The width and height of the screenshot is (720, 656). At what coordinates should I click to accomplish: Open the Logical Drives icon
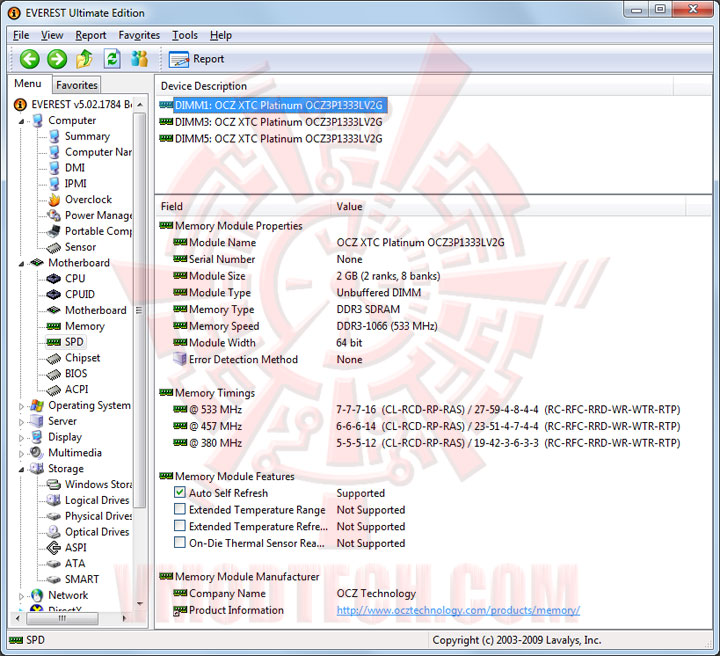54,500
